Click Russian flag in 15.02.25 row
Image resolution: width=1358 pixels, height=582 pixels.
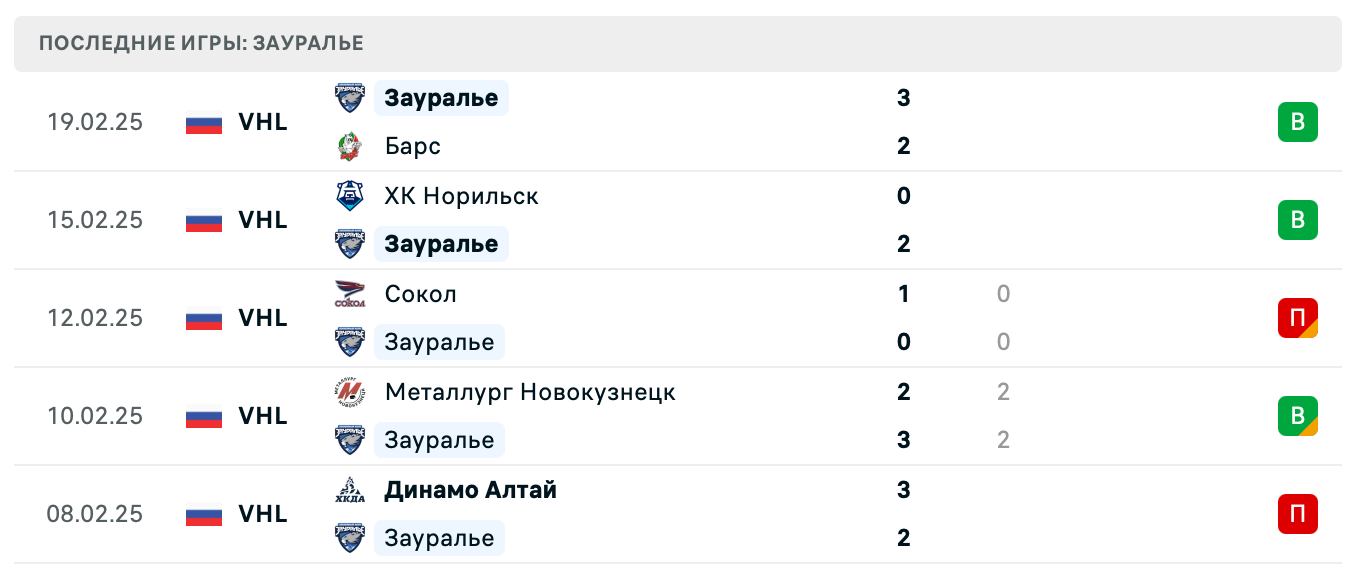coord(204,220)
